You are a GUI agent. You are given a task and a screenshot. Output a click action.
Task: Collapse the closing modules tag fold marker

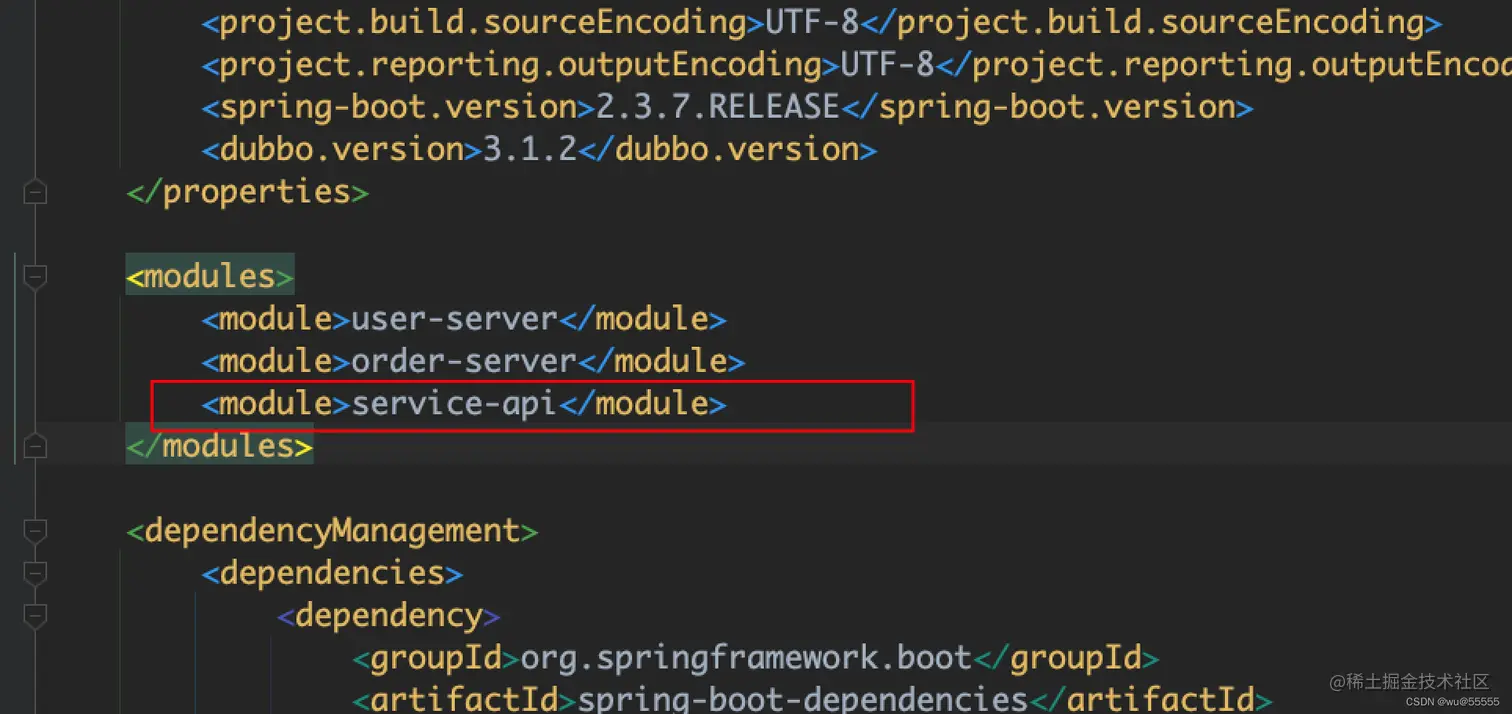tap(35, 446)
